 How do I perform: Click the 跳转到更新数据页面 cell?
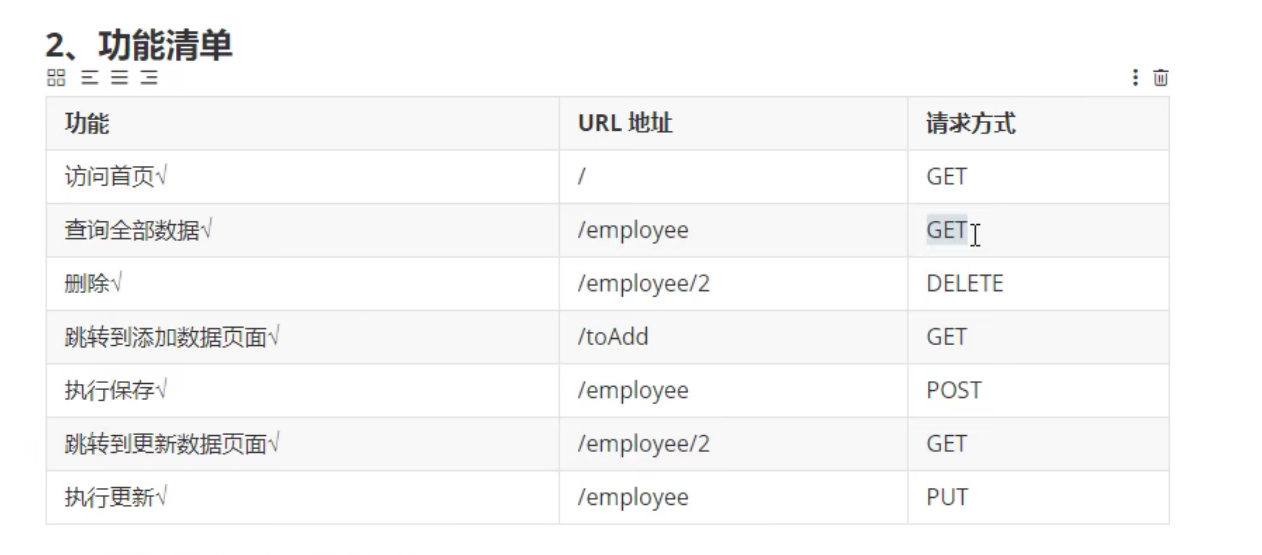[302, 444]
